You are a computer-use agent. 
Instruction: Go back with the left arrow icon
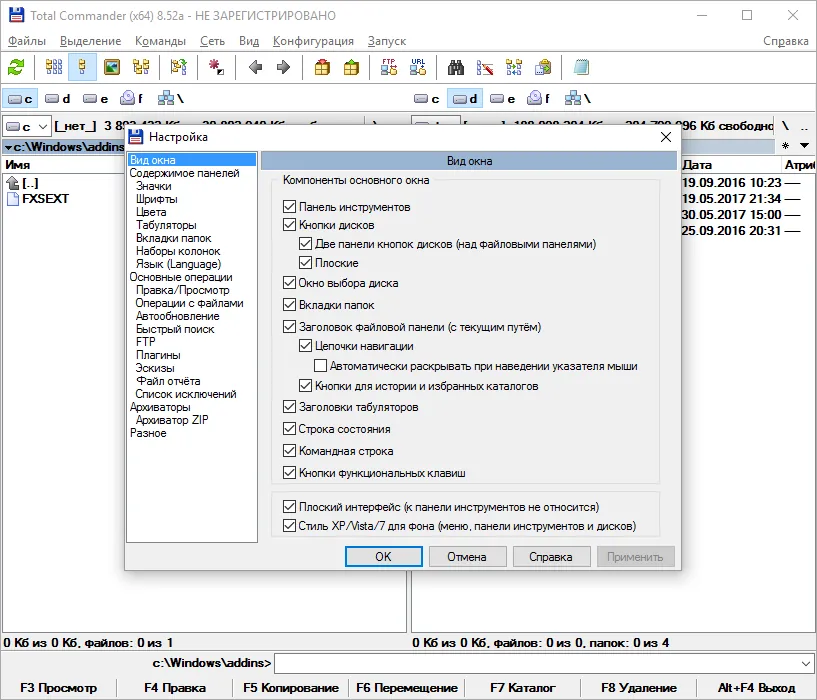(255, 67)
